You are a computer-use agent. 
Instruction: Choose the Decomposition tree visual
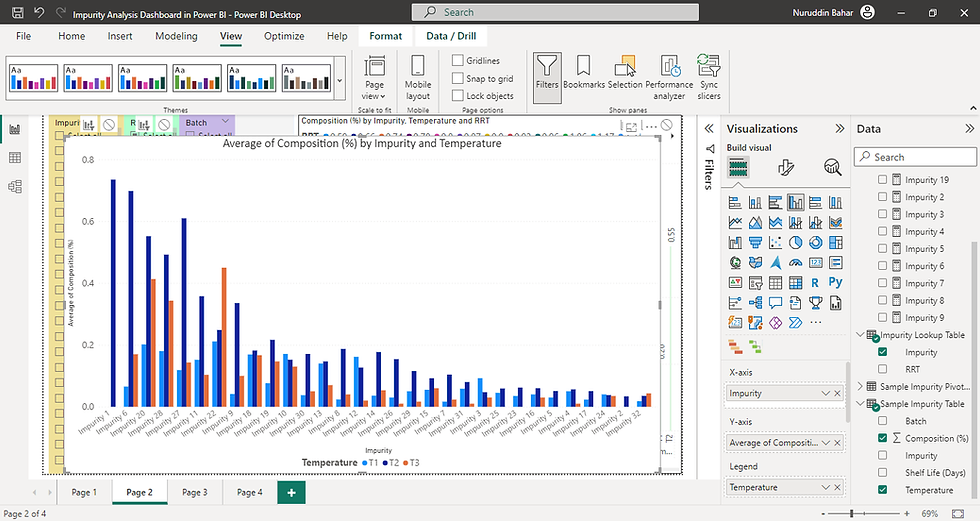[x=756, y=303]
